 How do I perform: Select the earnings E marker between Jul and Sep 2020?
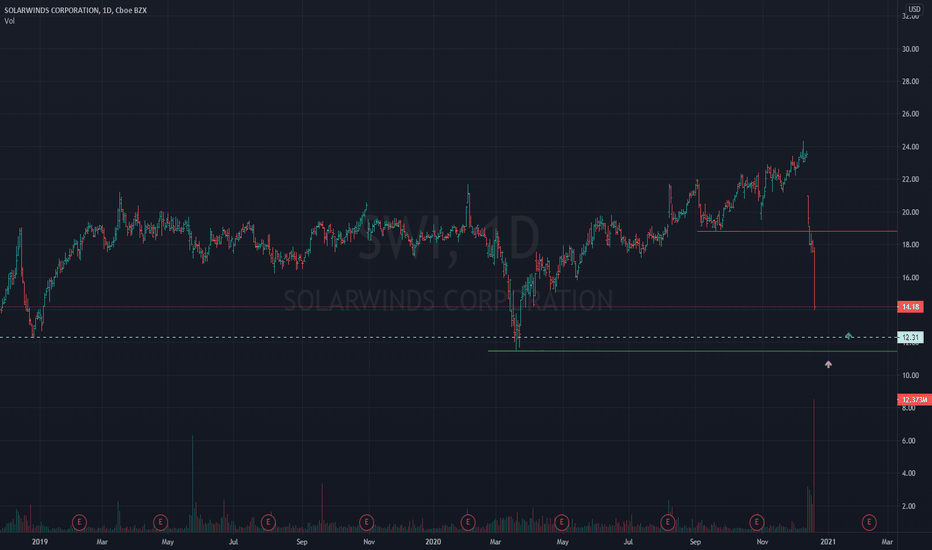pyautogui.click(x=667, y=523)
